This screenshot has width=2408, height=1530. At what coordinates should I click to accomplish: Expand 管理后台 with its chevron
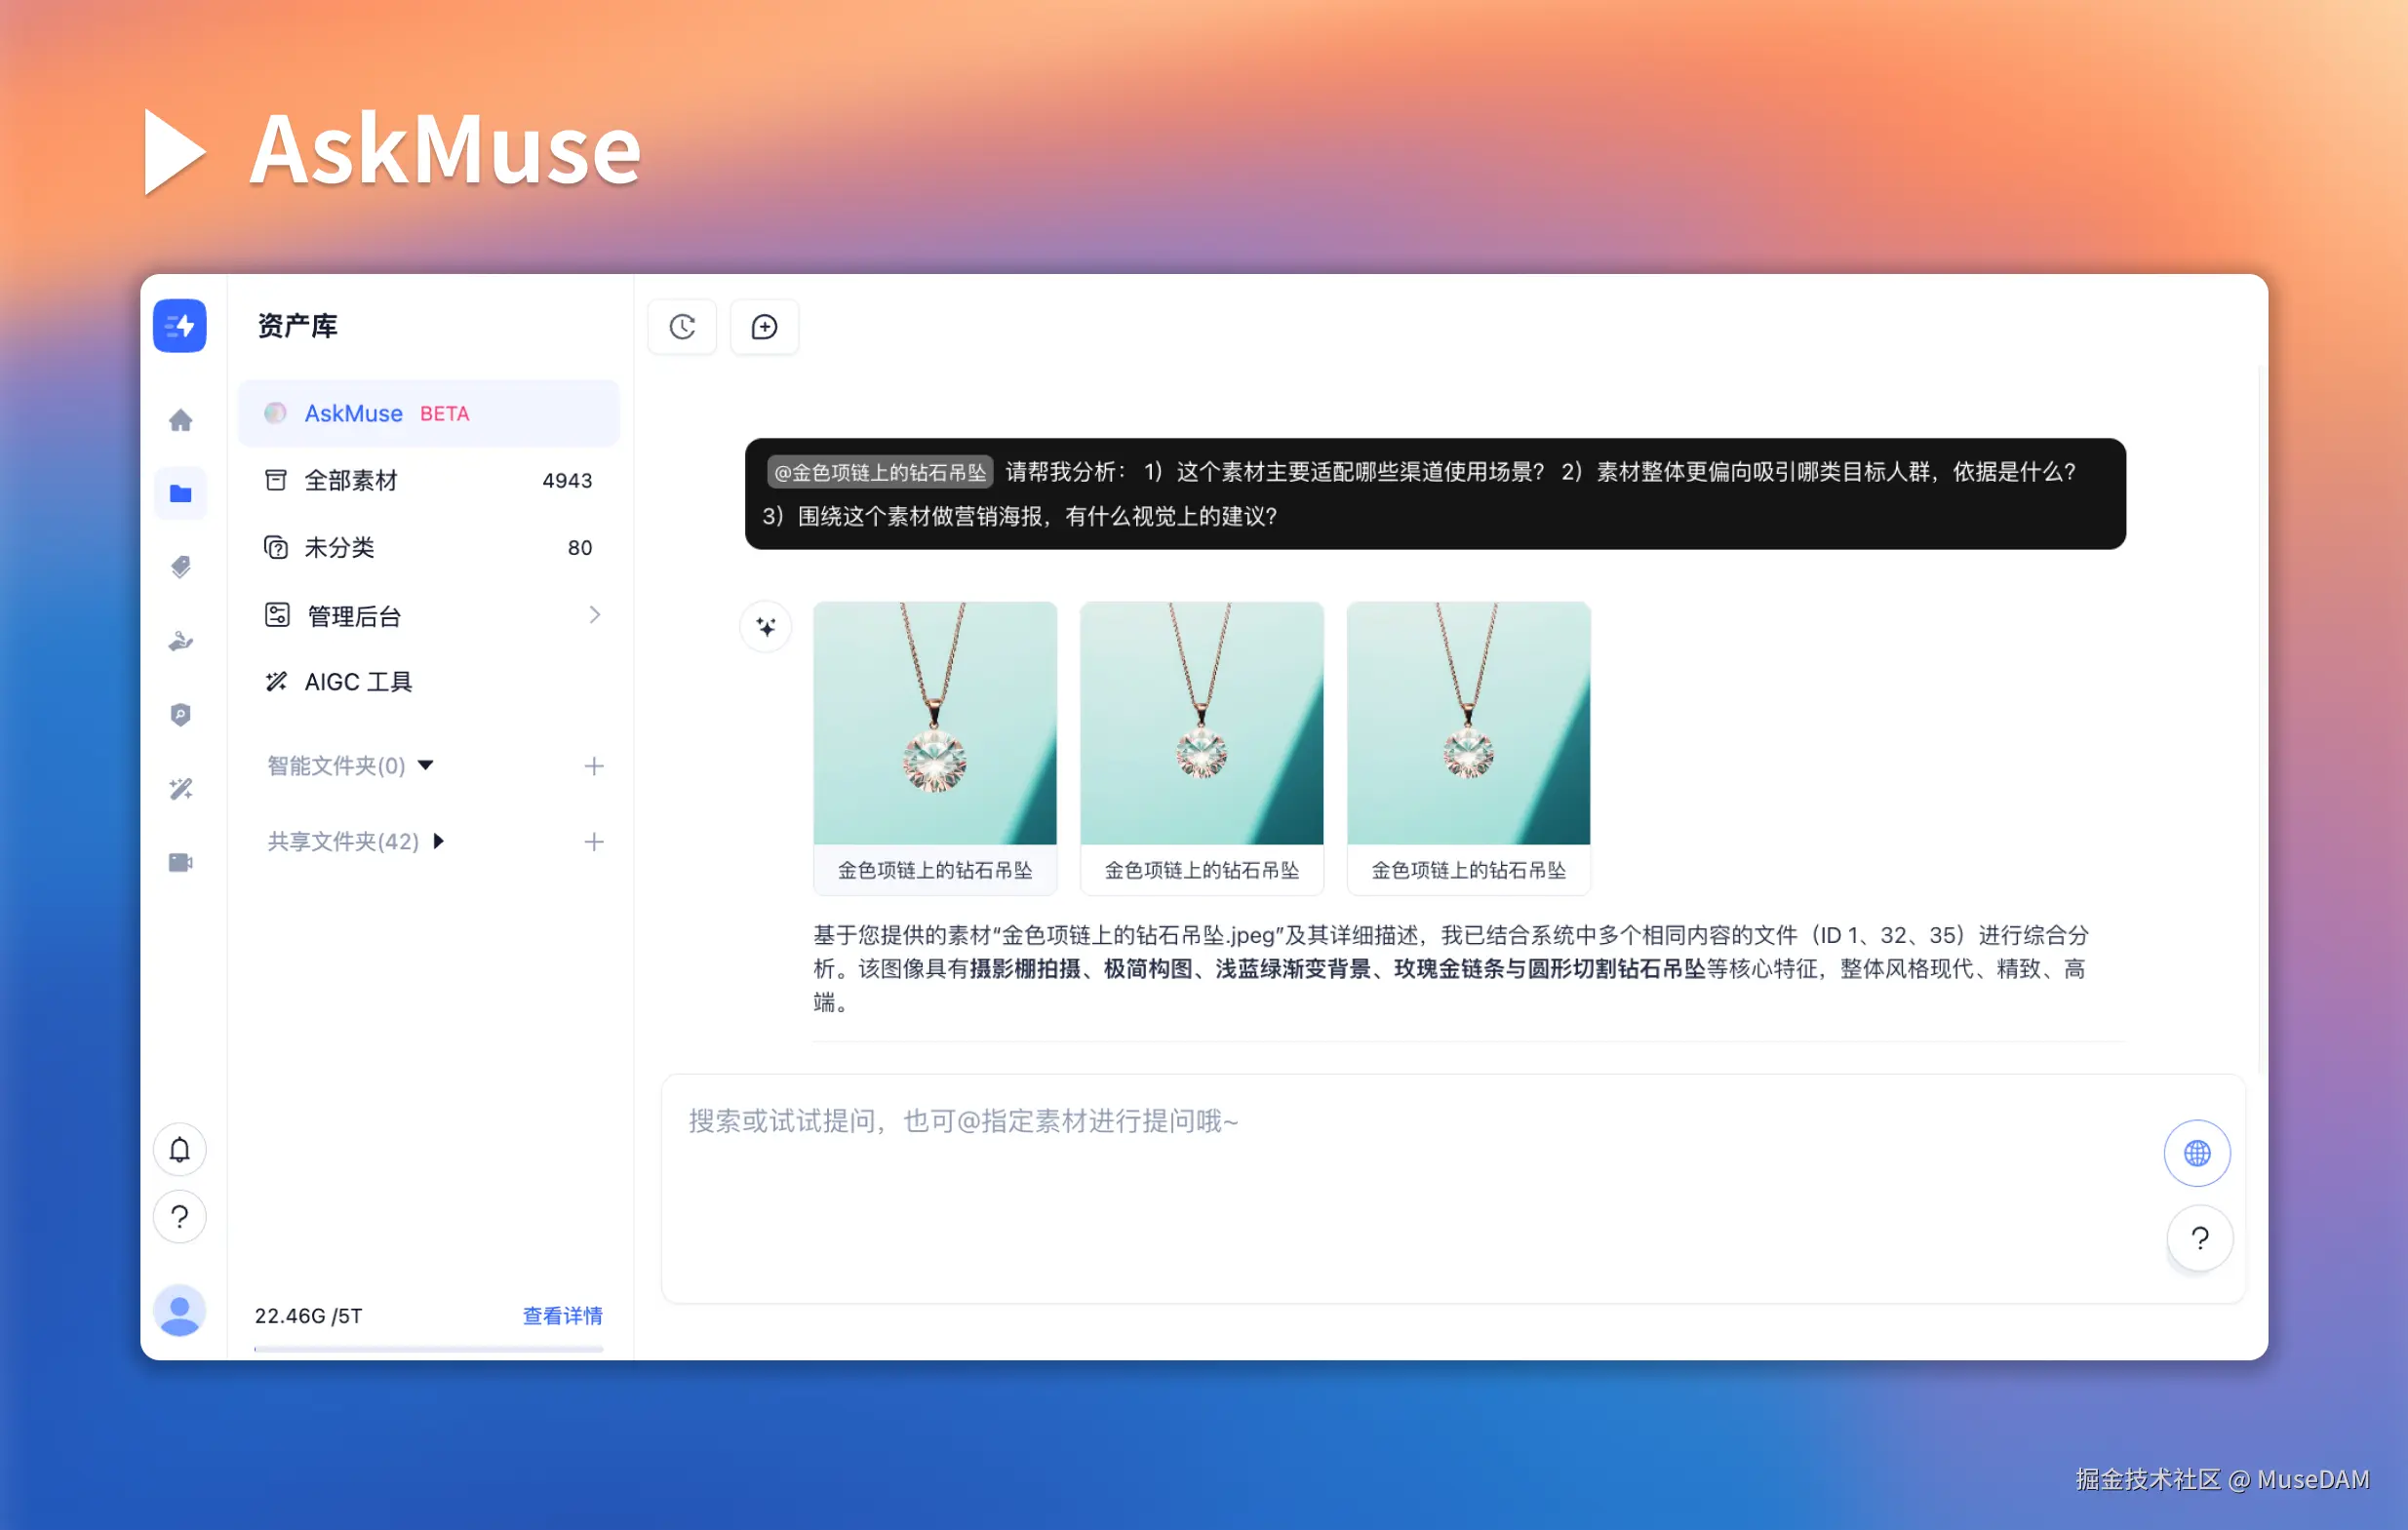(595, 614)
